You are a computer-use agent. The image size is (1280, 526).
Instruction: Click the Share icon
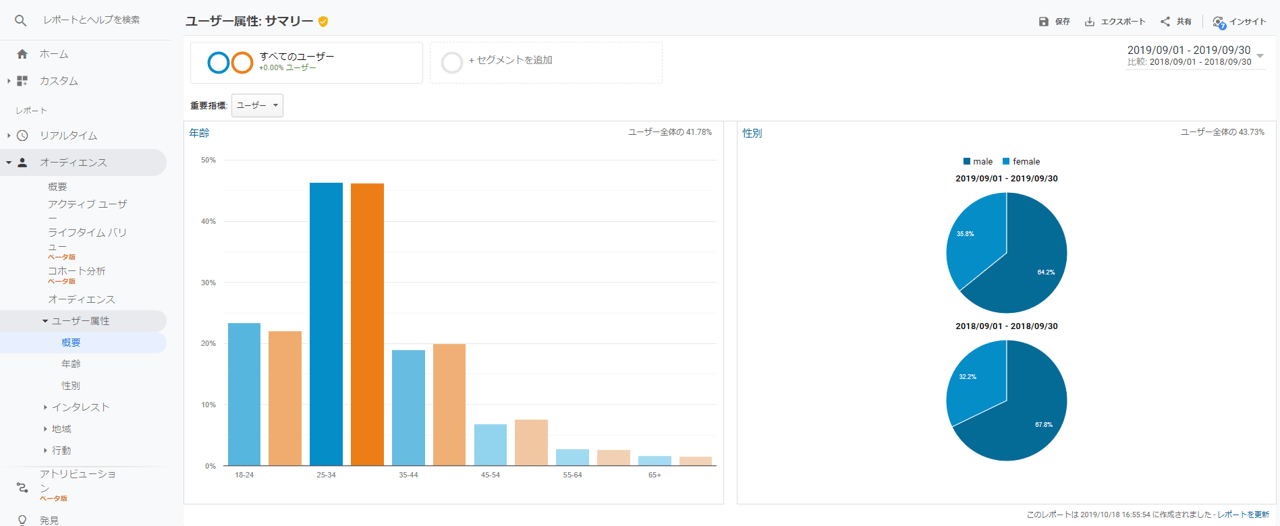tap(1165, 22)
